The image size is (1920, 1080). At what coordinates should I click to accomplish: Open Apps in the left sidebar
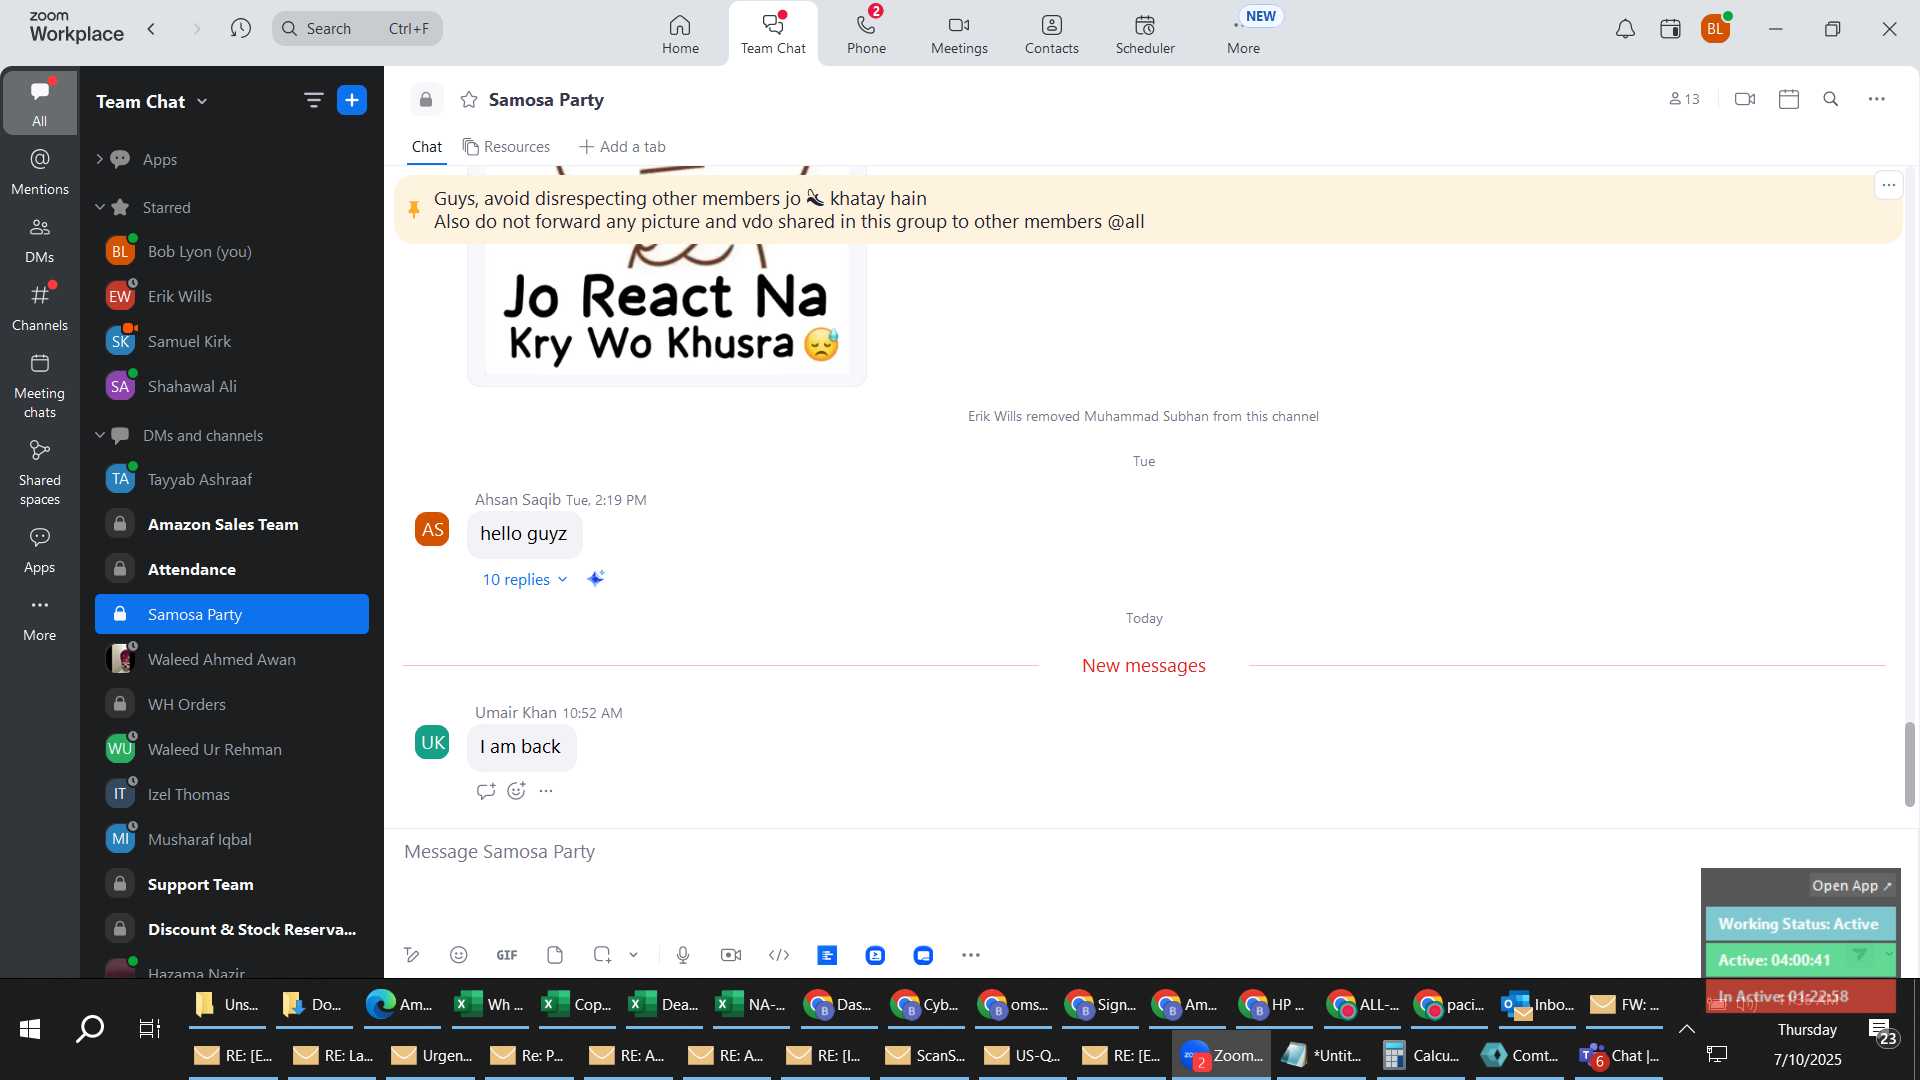40,551
